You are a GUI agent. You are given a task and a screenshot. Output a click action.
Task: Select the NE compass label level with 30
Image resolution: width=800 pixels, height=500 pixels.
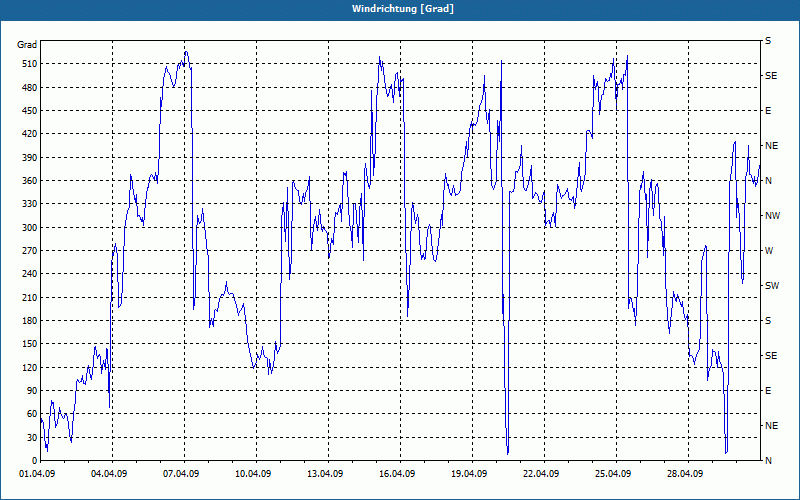[x=771, y=426]
